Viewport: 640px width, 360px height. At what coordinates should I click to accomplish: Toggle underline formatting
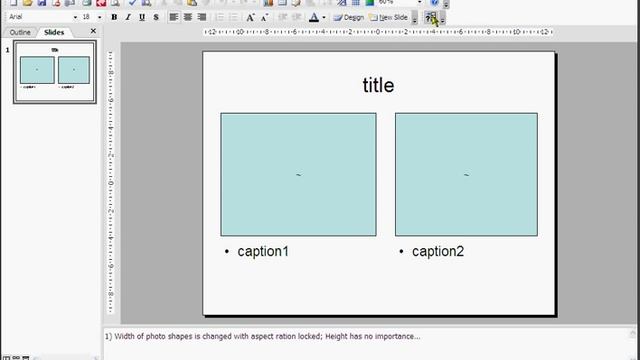pos(142,17)
